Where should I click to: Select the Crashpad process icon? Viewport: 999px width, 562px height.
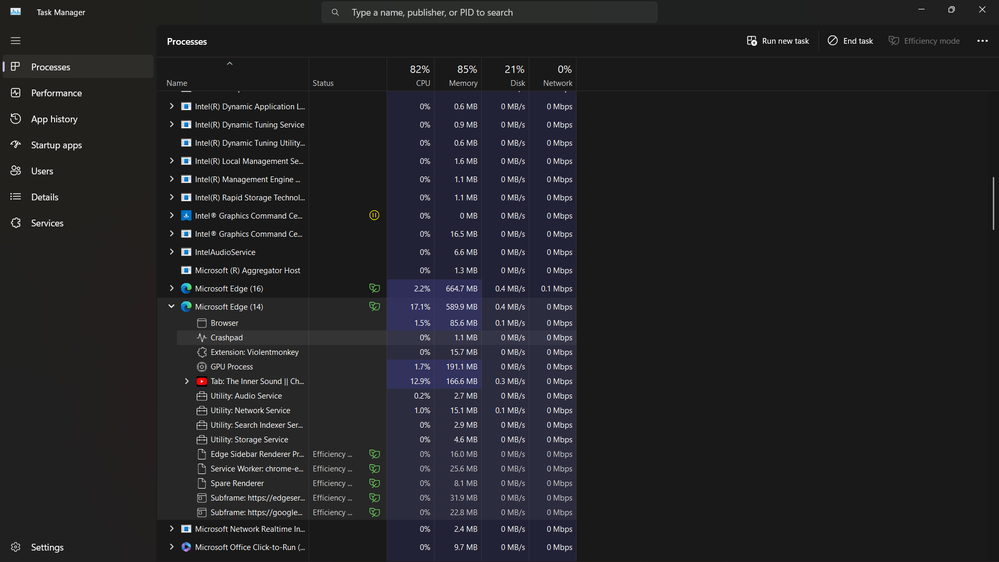[201, 338]
